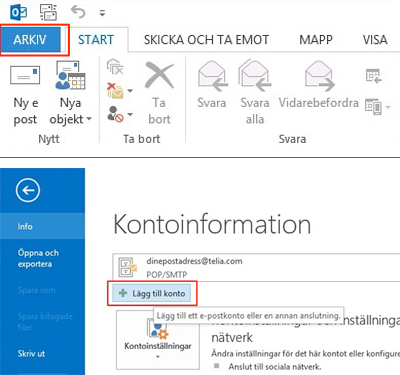
Task: Click Svara alla to reply all
Action: [x=255, y=92]
